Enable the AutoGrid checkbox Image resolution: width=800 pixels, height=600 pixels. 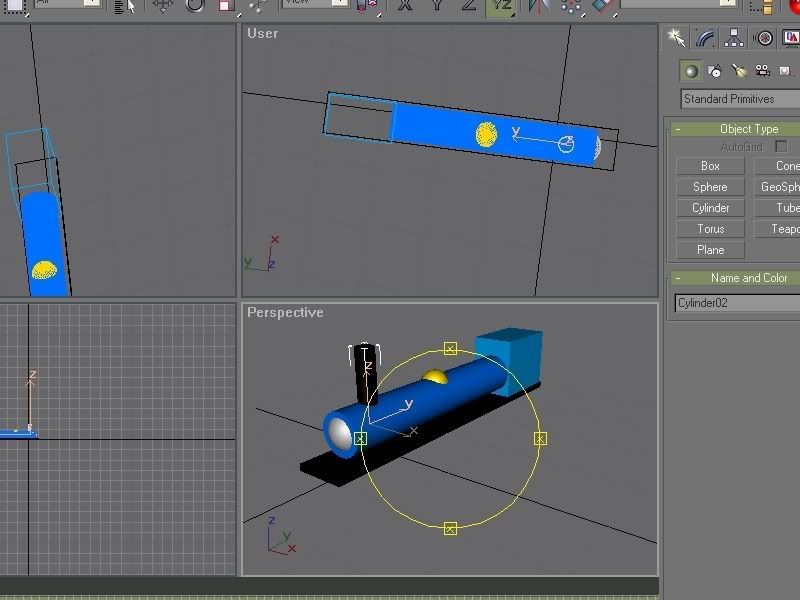click(781, 146)
